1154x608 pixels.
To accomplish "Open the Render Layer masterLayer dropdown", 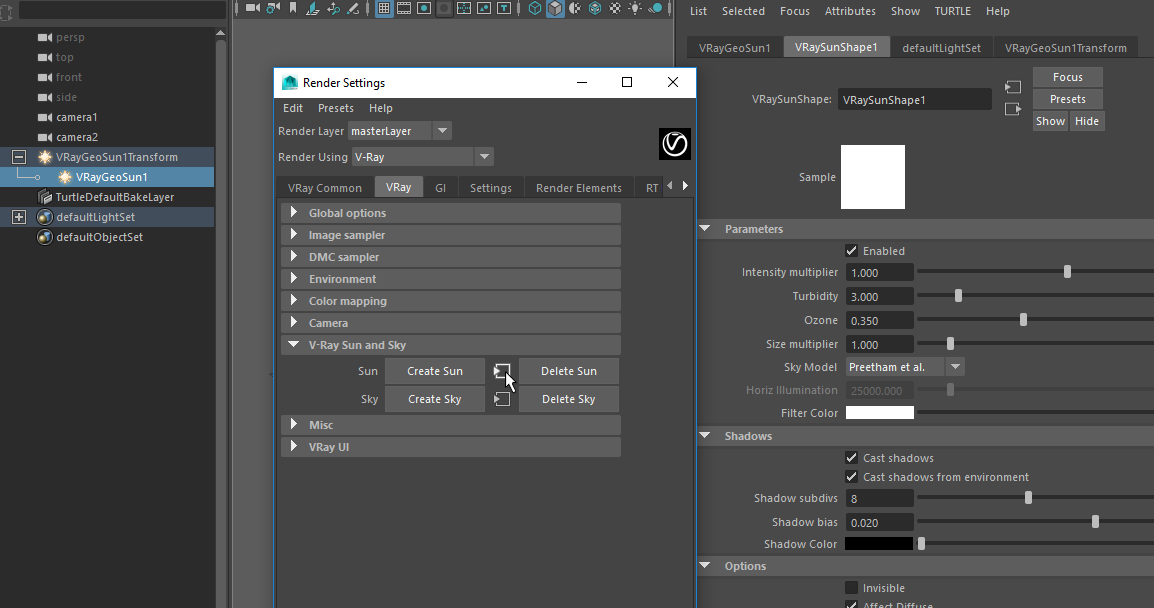I will click(442, 131).
